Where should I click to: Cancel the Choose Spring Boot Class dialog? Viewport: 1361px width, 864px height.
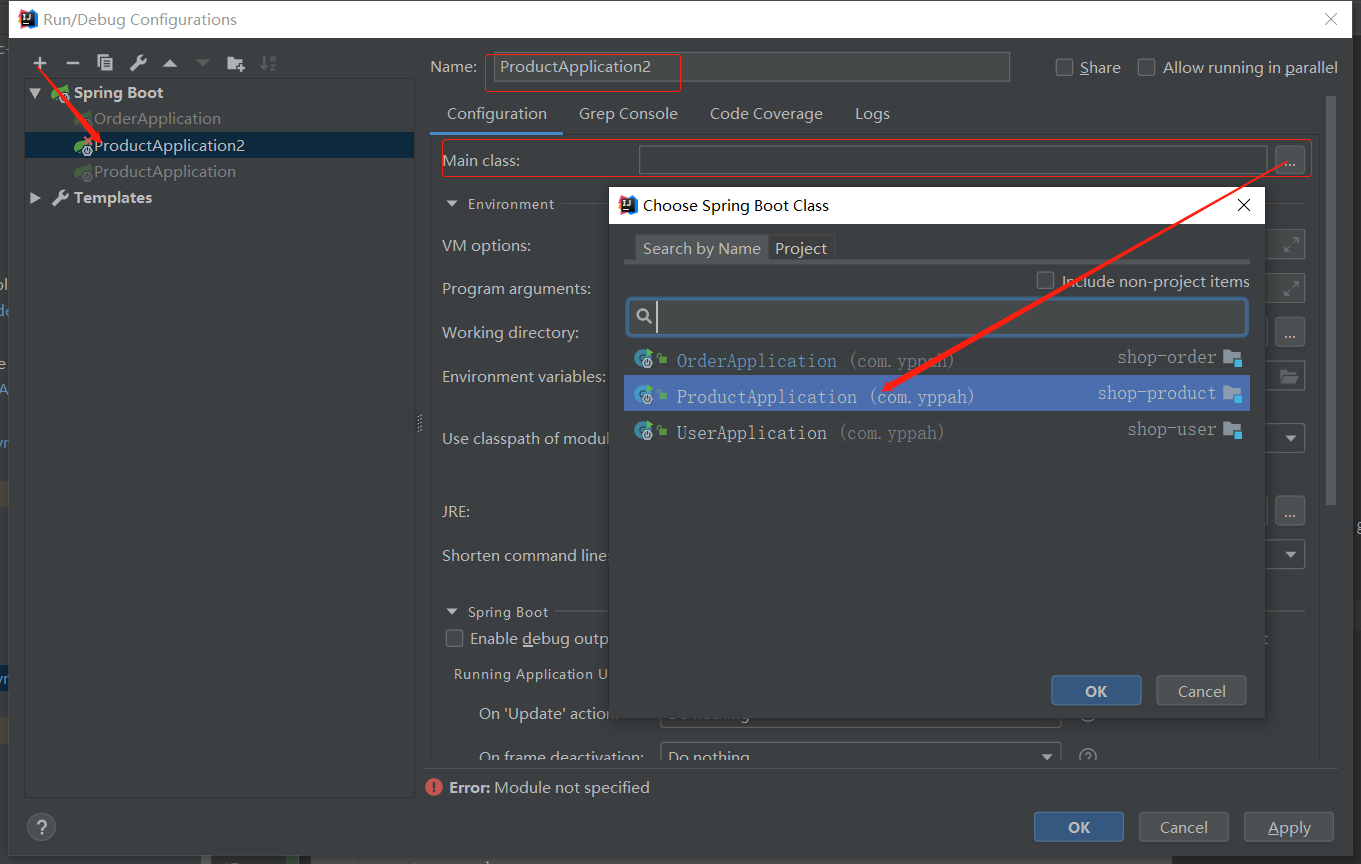coord(1201,691)
